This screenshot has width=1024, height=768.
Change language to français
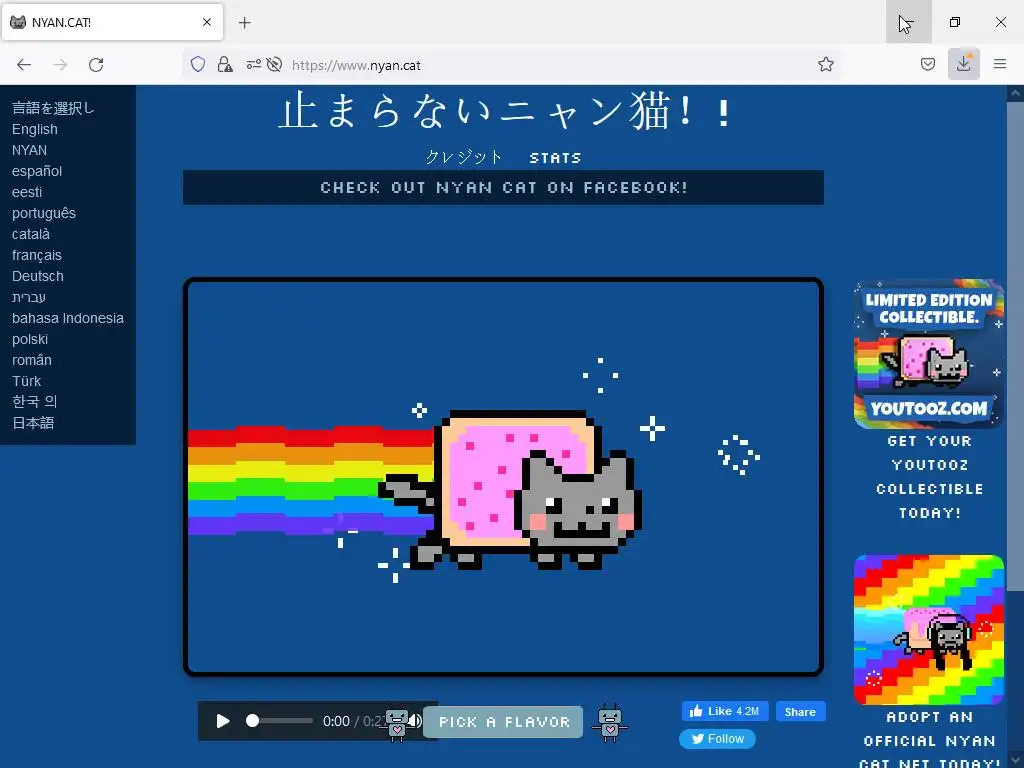pyautogui.click(x=37, y=255)
